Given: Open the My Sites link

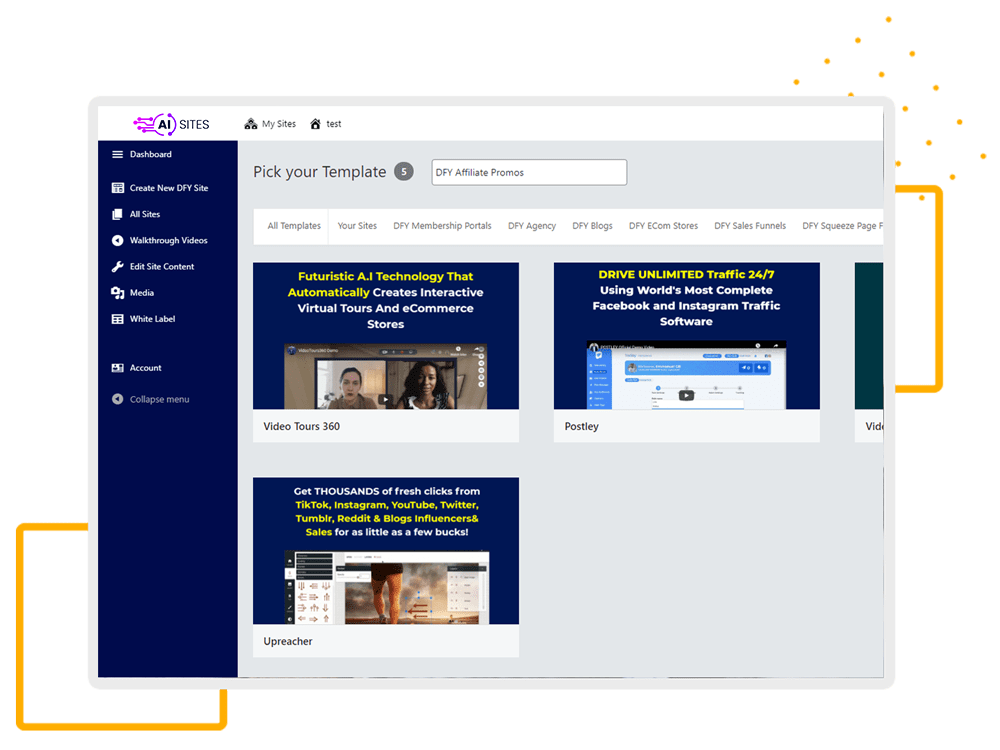Looking at the screenshot, I should click(279, 124).
